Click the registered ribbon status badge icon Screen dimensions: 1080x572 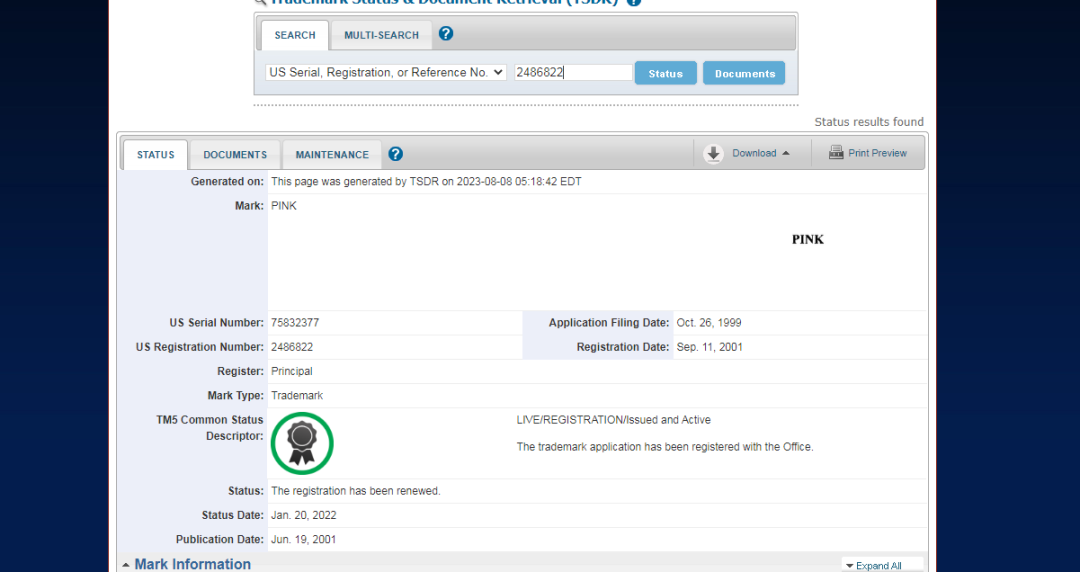(302, 443)
